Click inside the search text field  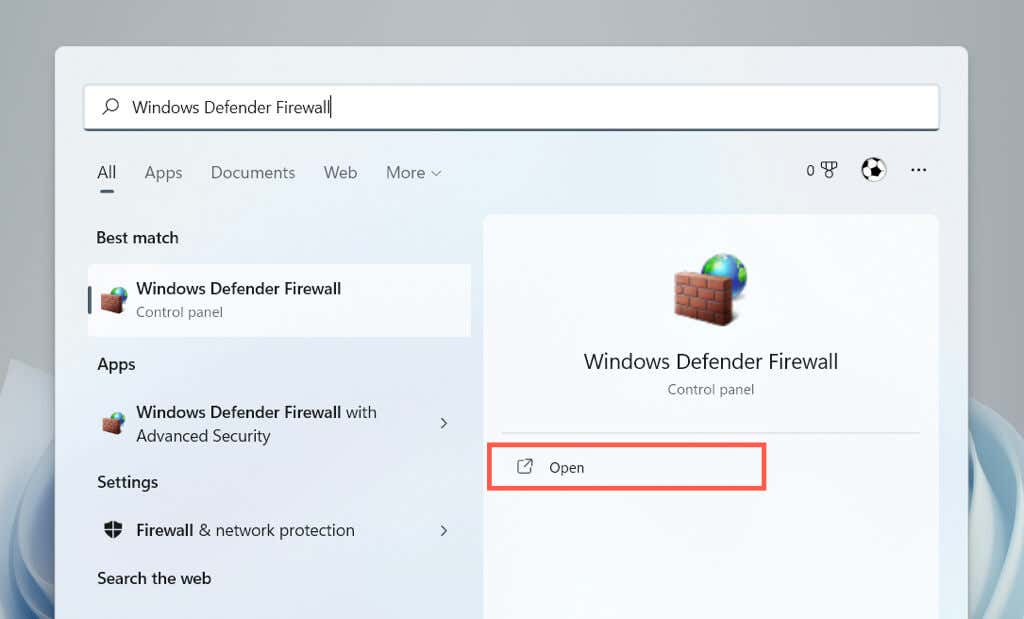tap(511, 107)
